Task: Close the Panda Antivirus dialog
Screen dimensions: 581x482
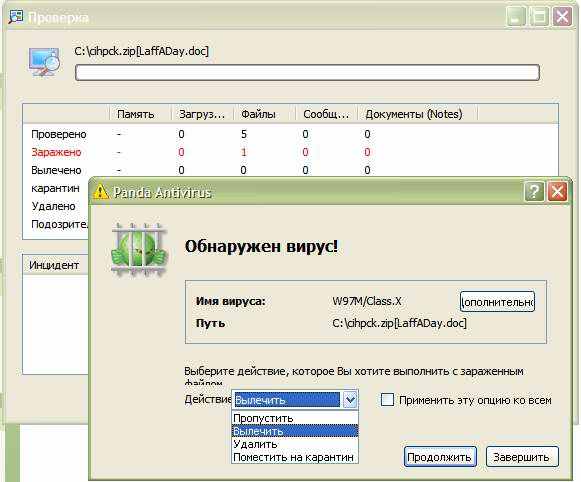Action: [x=557, y=192]
